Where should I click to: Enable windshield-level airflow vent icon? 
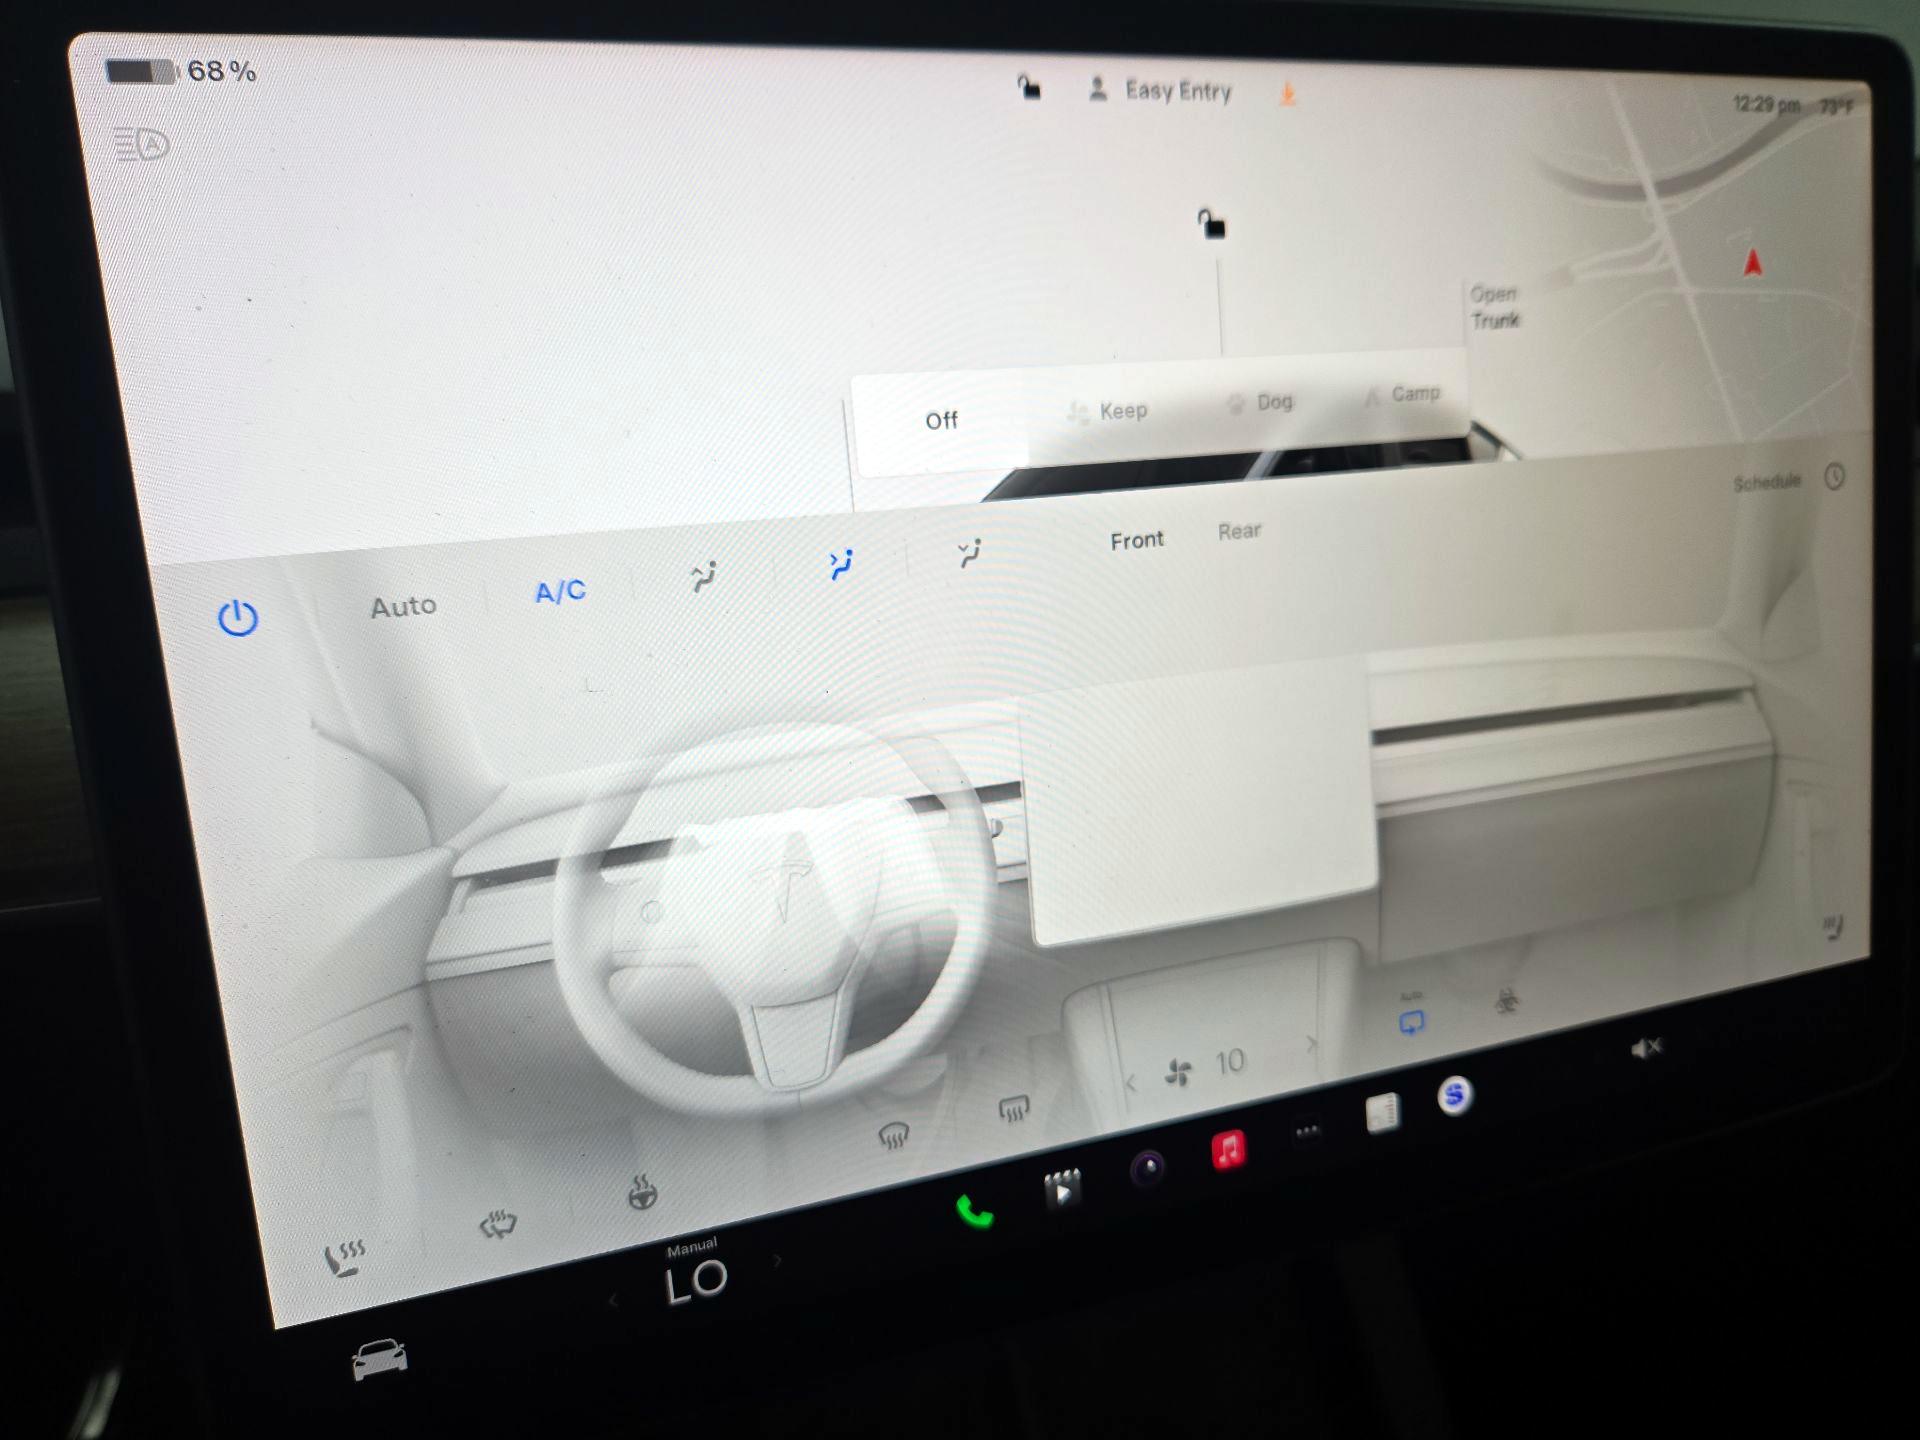tap(704, 576)
